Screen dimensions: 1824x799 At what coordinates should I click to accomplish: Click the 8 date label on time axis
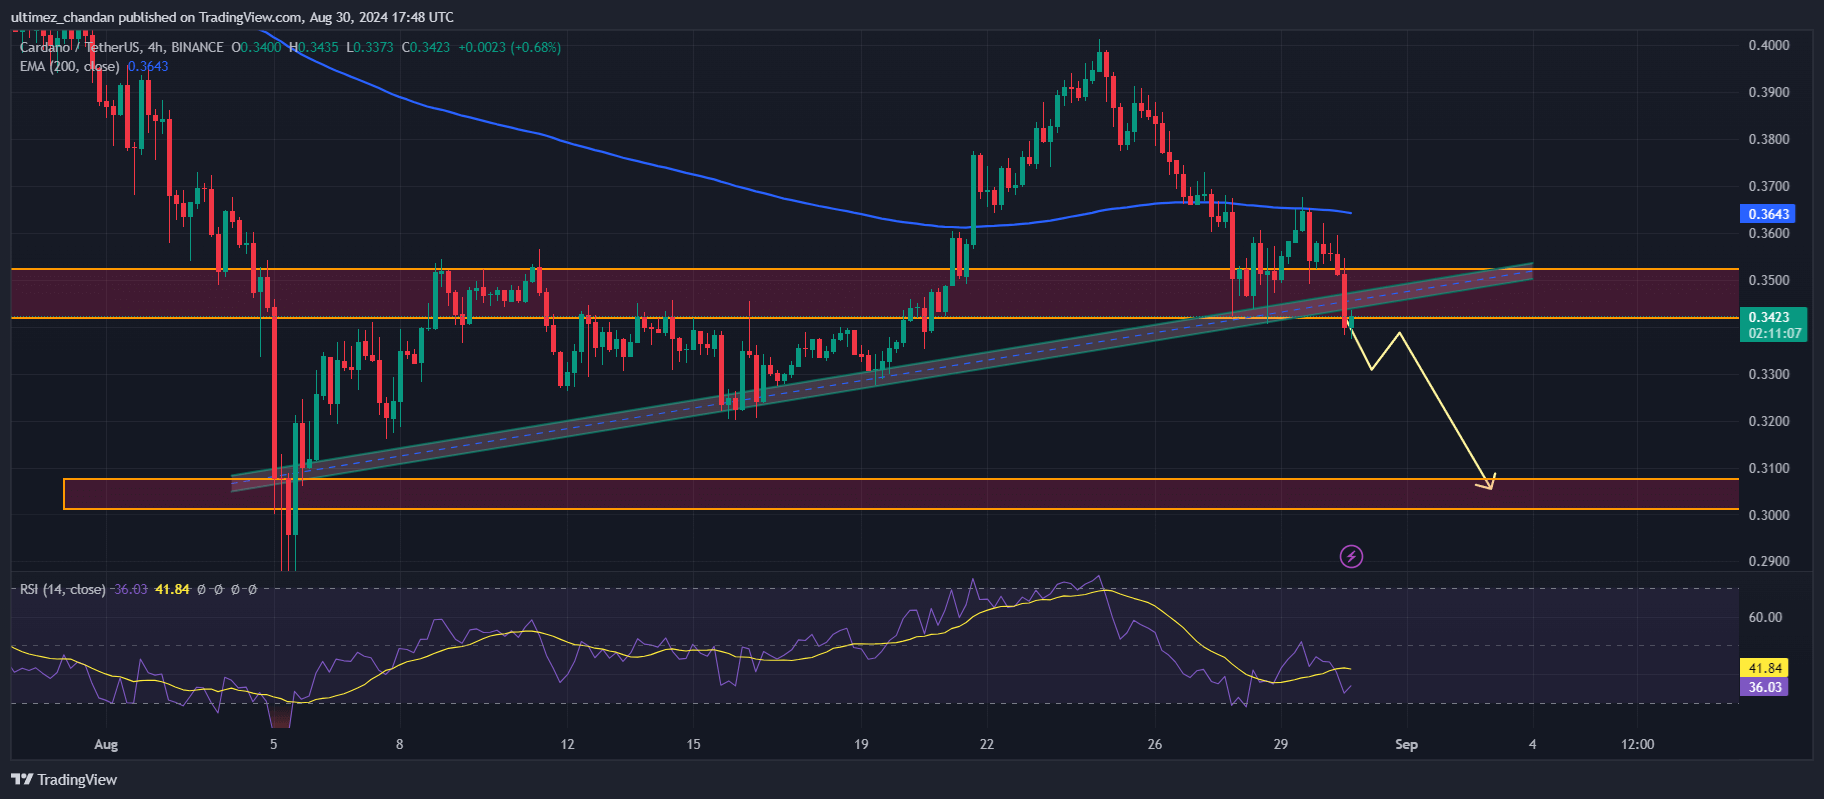(x=399, y=744)
